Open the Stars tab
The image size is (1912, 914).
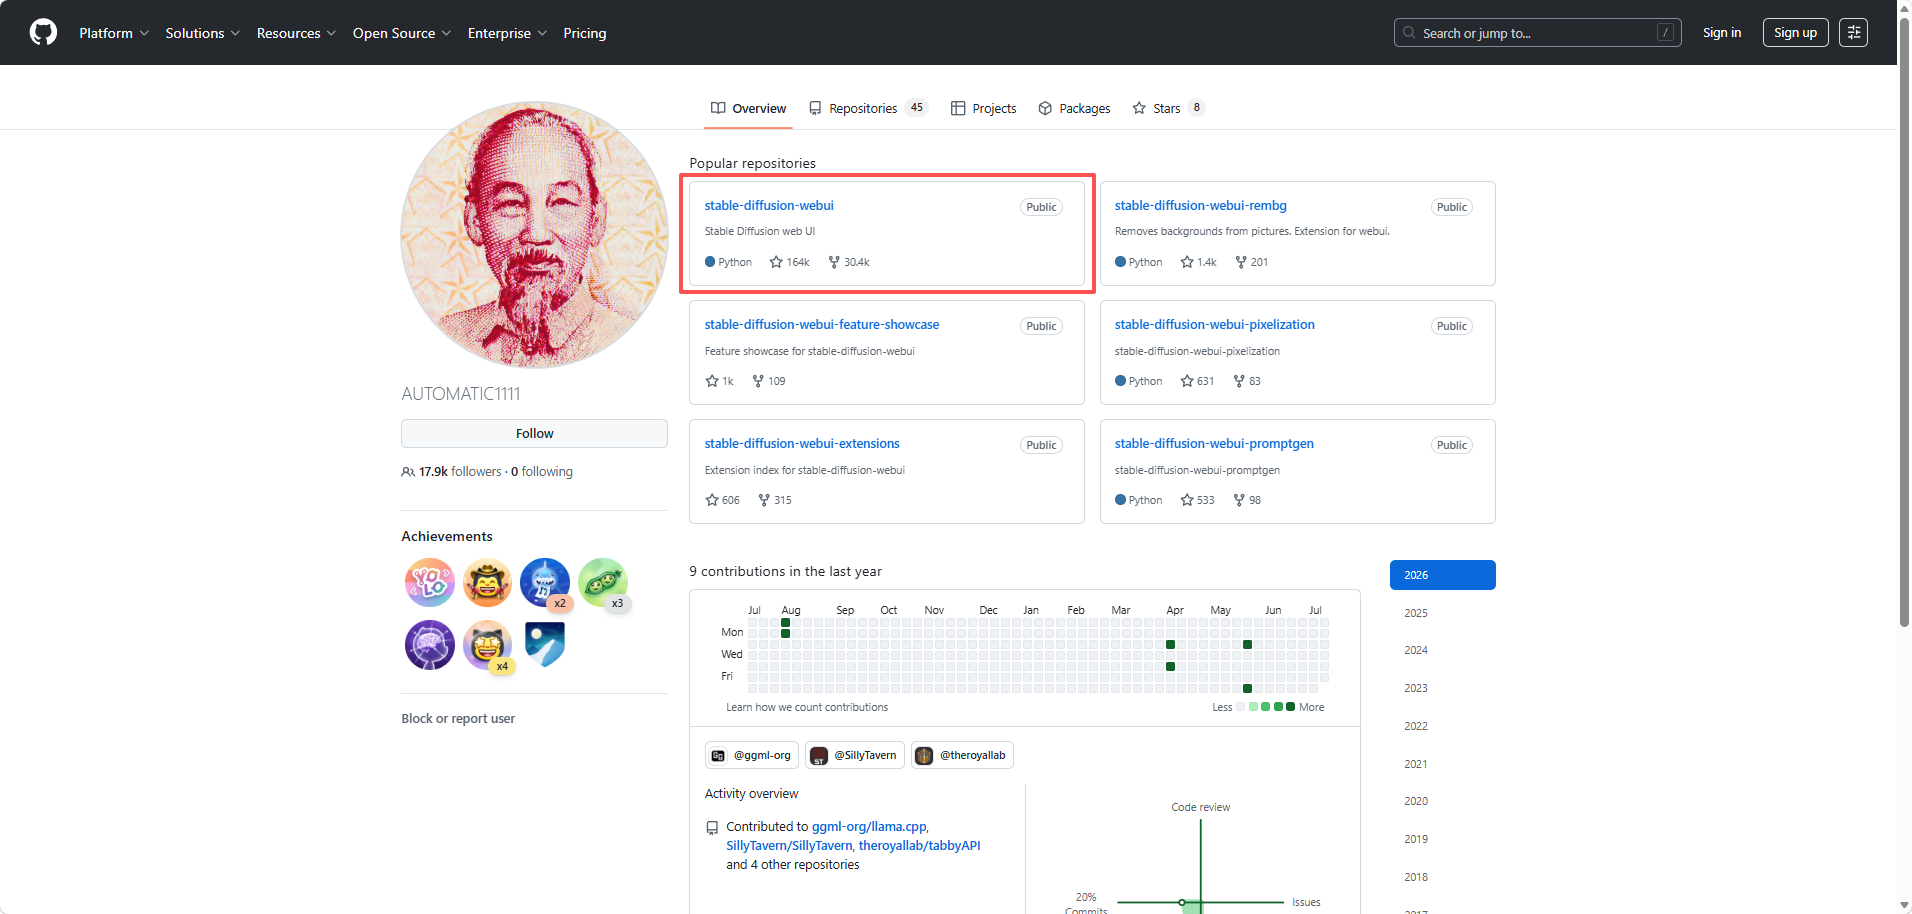(1168, 108)
